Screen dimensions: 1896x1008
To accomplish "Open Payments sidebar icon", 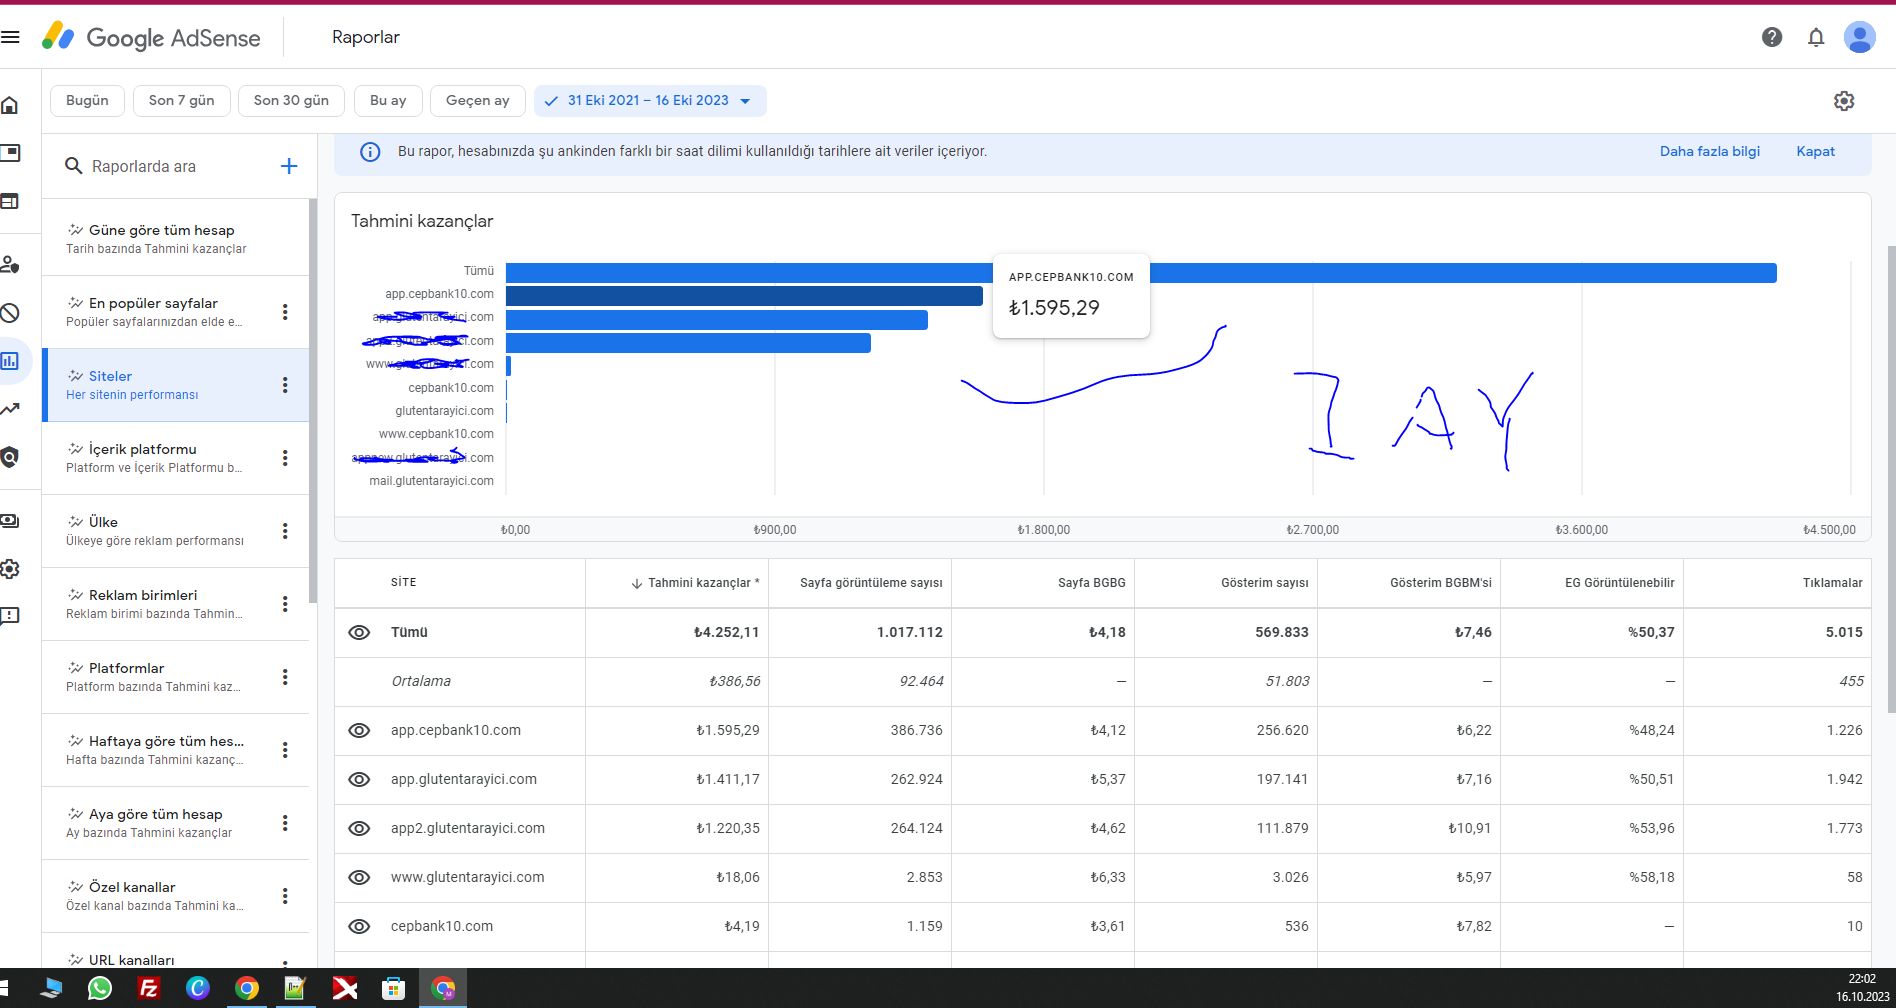I will [x=10, y=521].
